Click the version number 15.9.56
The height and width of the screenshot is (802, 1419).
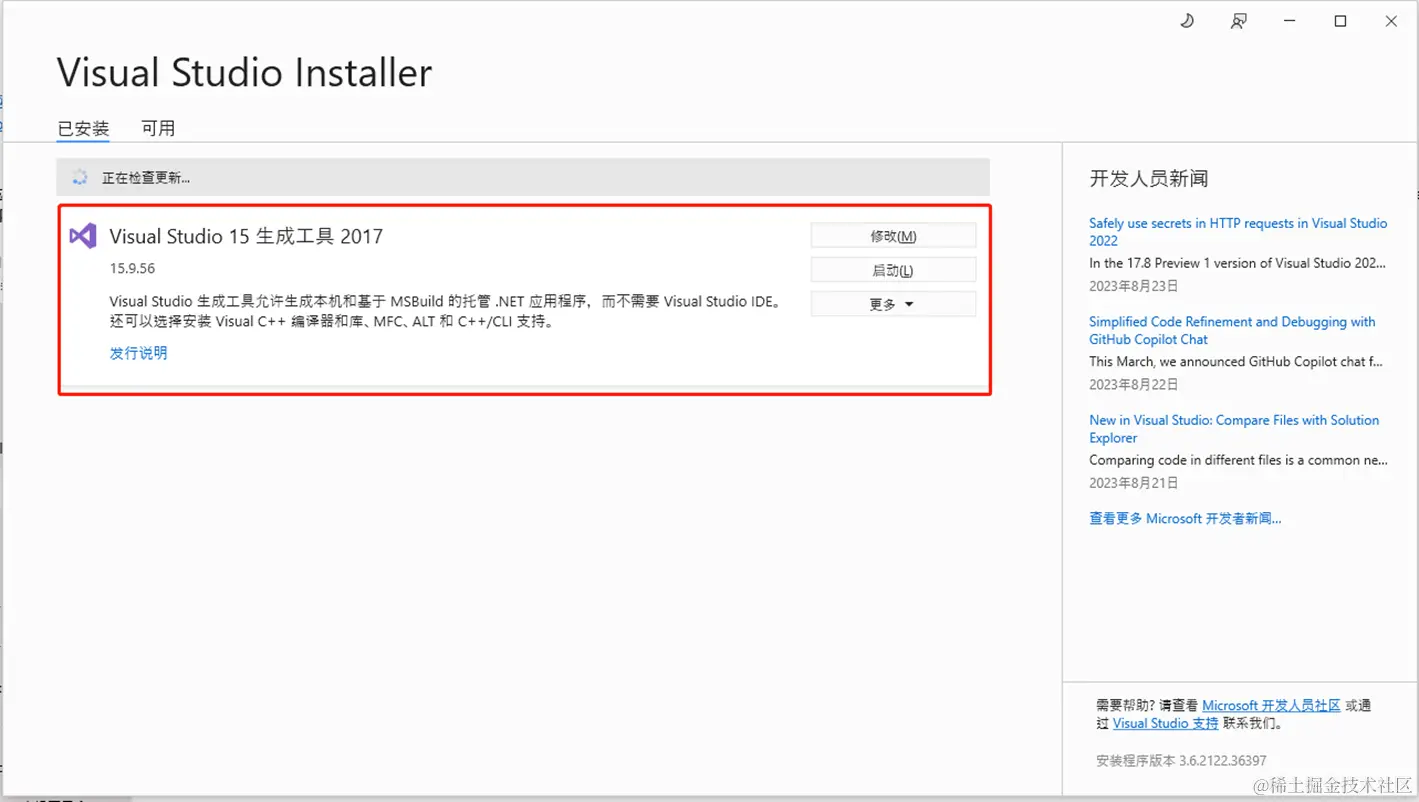tap(132, 268)
